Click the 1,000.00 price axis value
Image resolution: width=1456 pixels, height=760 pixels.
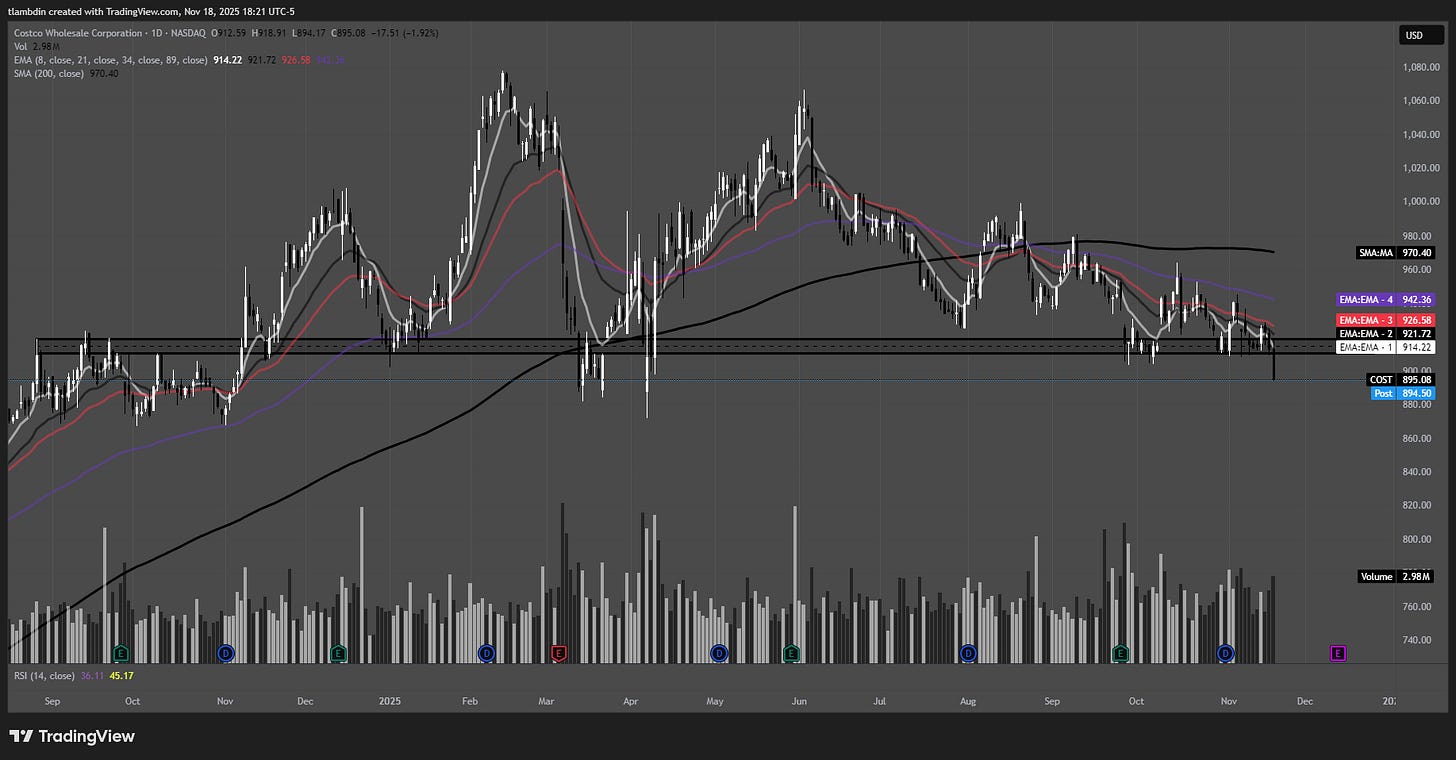click(x=1420, y=201)
